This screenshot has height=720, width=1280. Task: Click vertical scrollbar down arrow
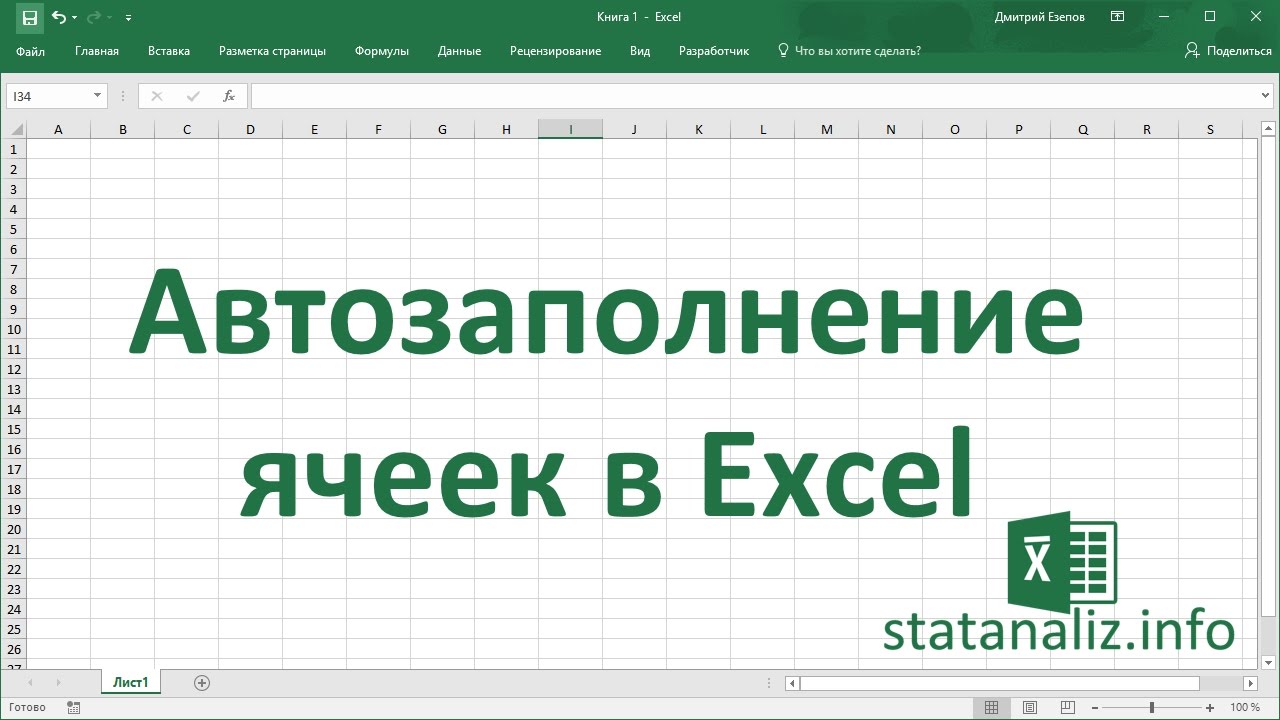coord(1268,662)
